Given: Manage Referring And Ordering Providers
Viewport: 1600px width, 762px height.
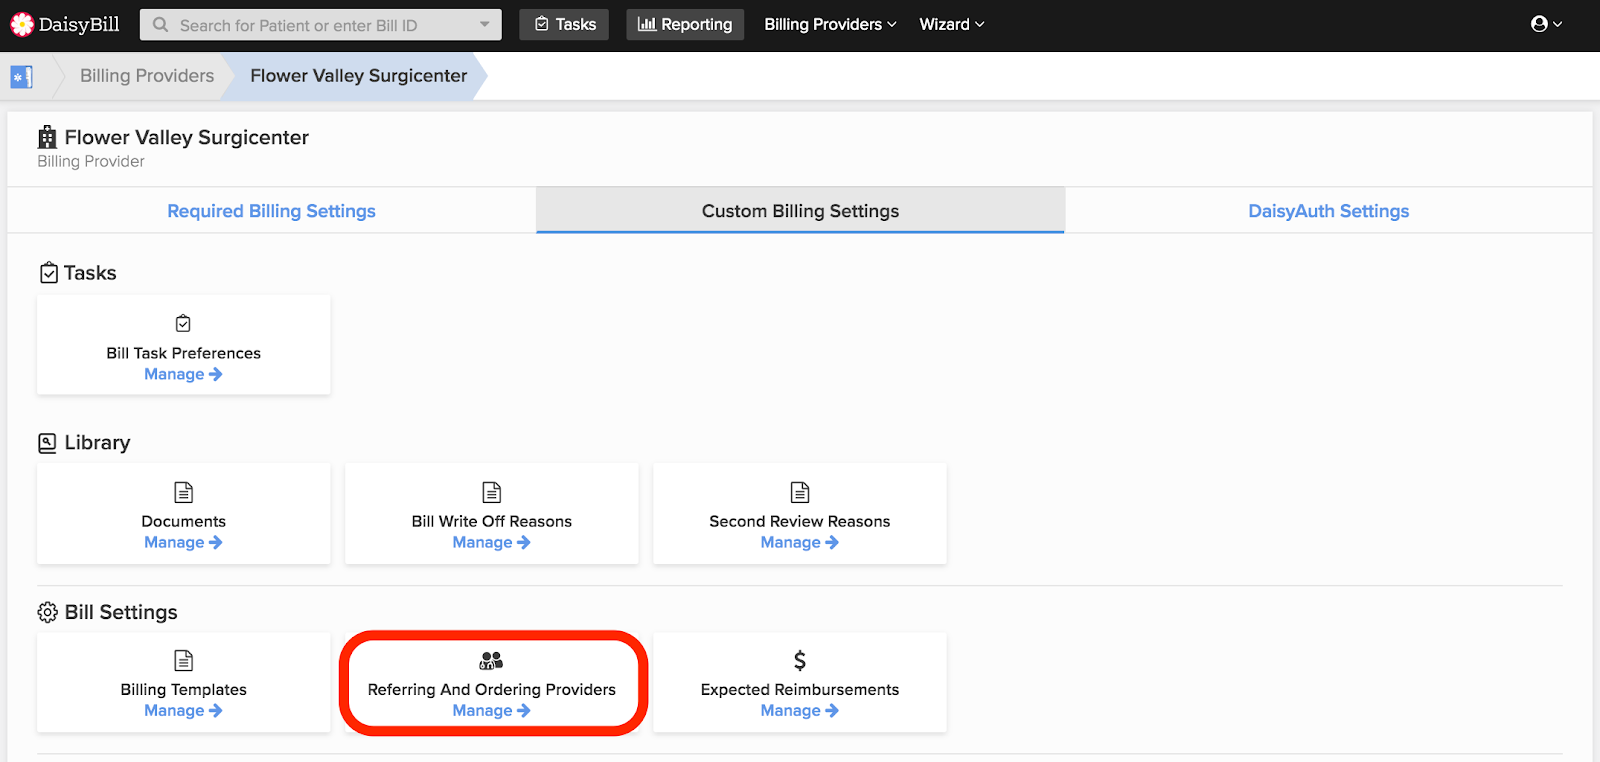Looking at the screenshot, I should [x=492, y=710].
